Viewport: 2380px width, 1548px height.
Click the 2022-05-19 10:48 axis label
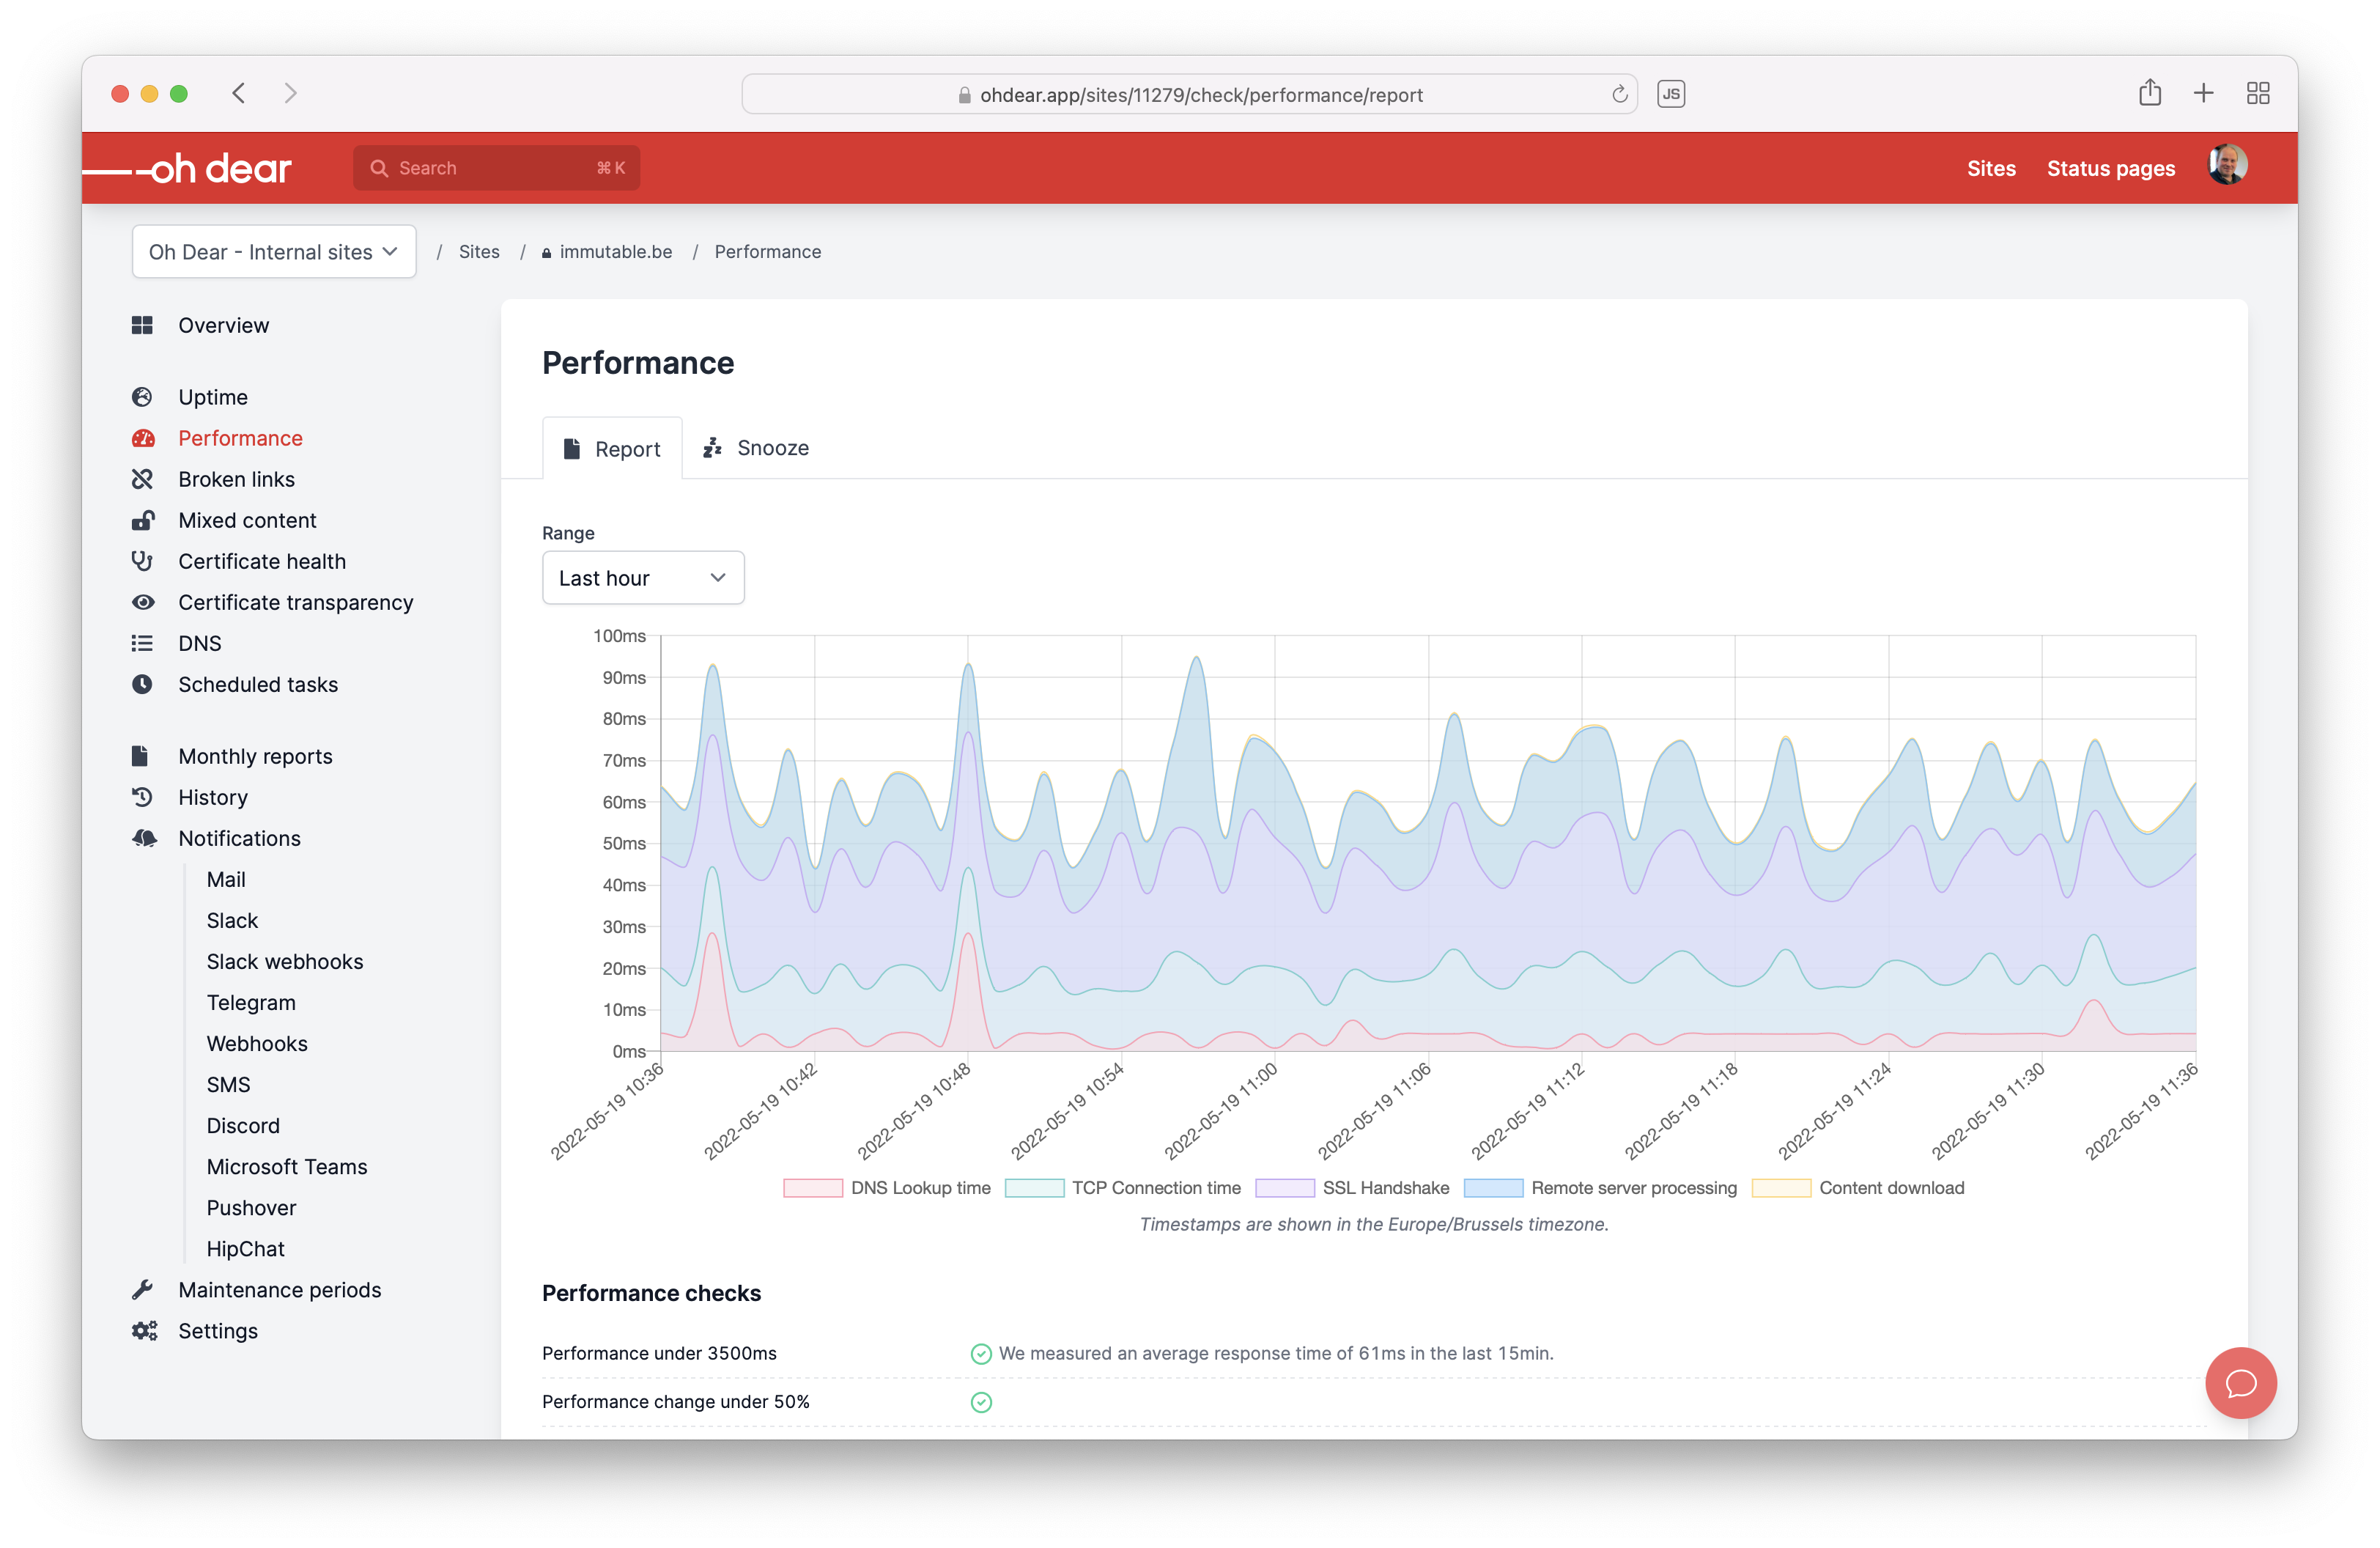pos(913,1112)
